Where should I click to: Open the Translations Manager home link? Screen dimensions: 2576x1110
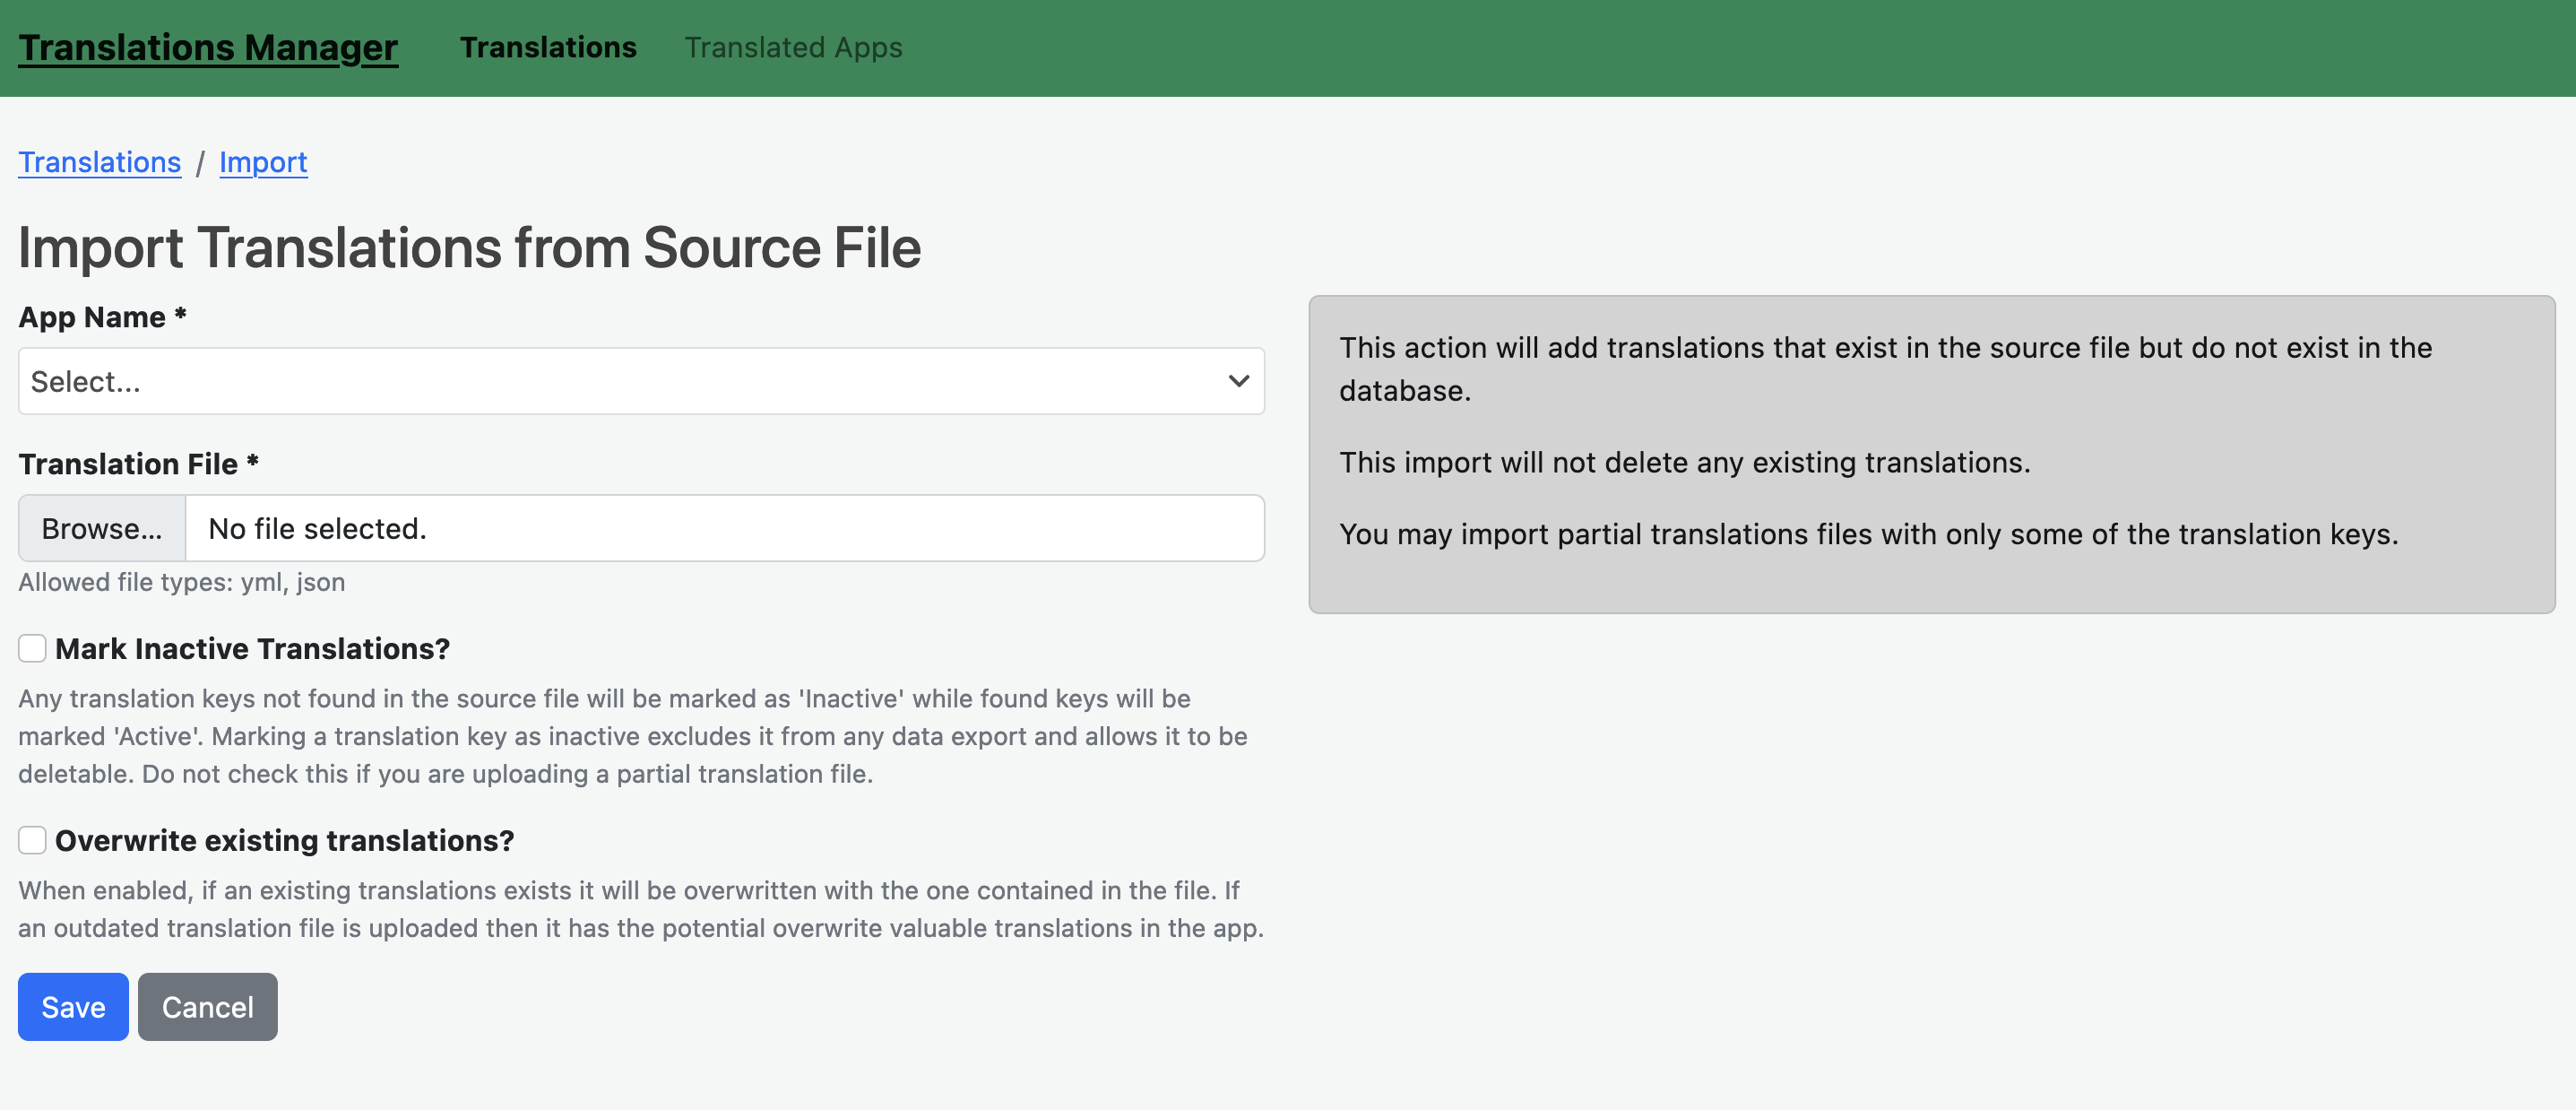(208, 47)
